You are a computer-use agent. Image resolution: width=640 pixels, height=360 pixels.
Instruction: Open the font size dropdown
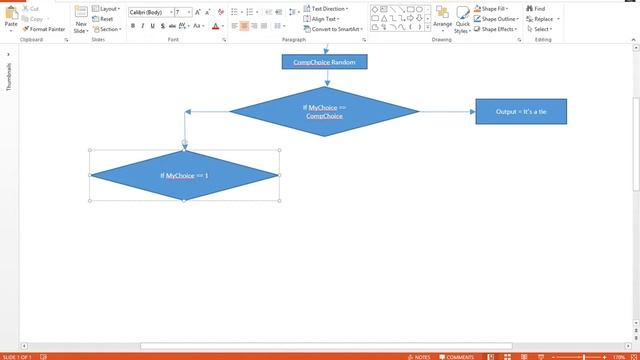pyautogui.click(x=189, y=12)
